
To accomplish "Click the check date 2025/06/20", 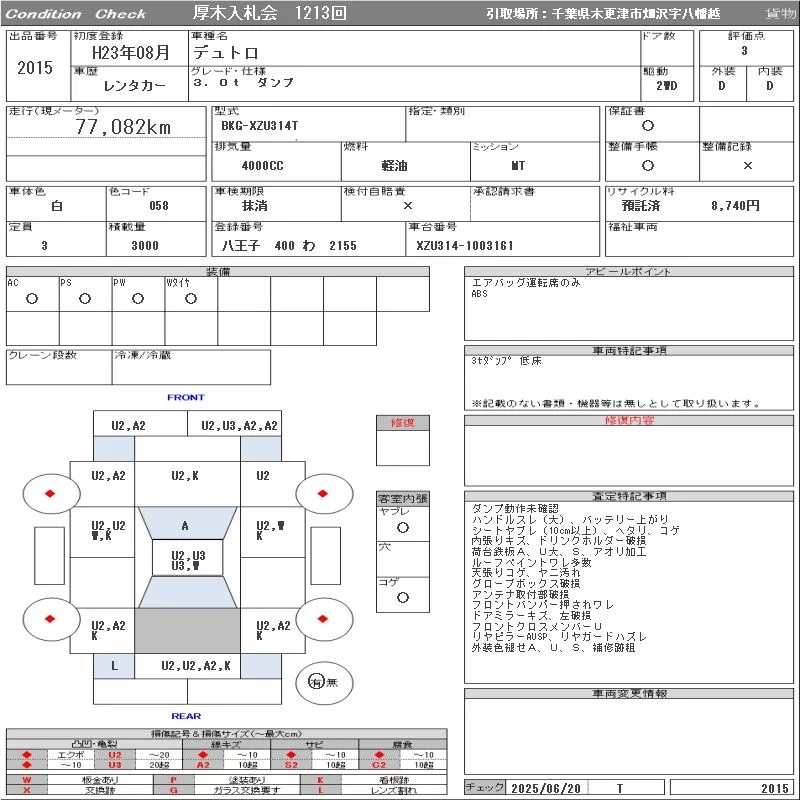I will click(546, 788).
